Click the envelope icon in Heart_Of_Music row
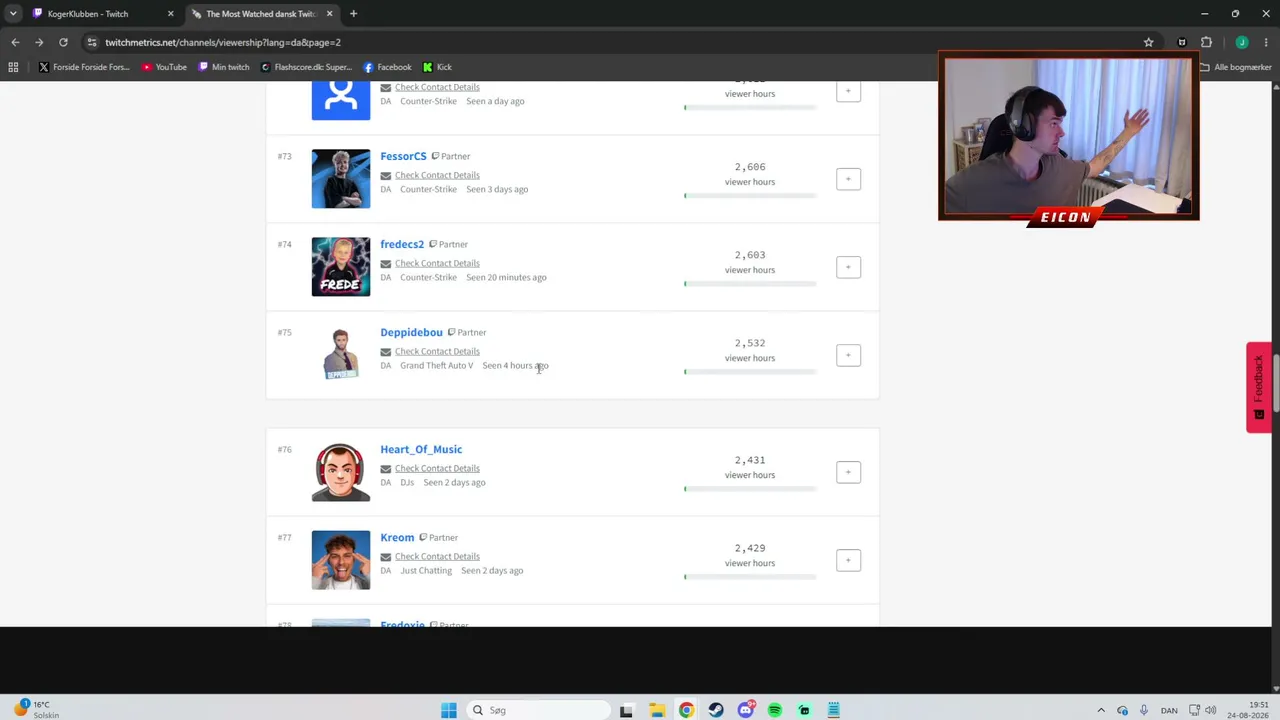Viewport: 1280px width, 720px height. click(386, 469)
